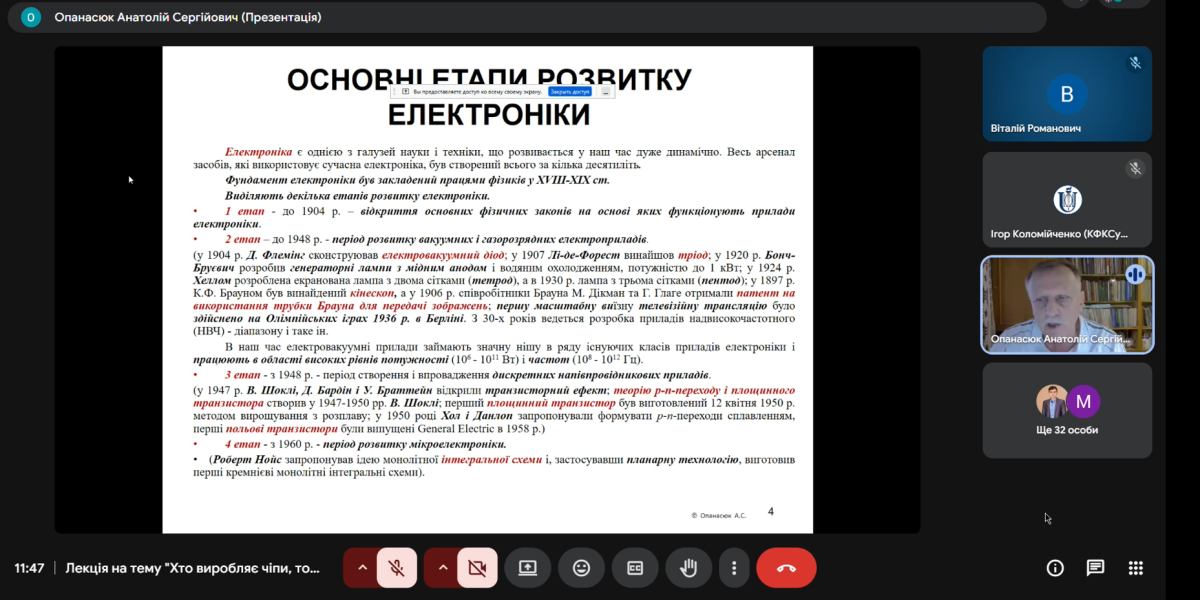The width and height of the screenshot is (1200, 600).
Task: Select Віталій Романович's participant tile
Action: [x=1067, y=94]
